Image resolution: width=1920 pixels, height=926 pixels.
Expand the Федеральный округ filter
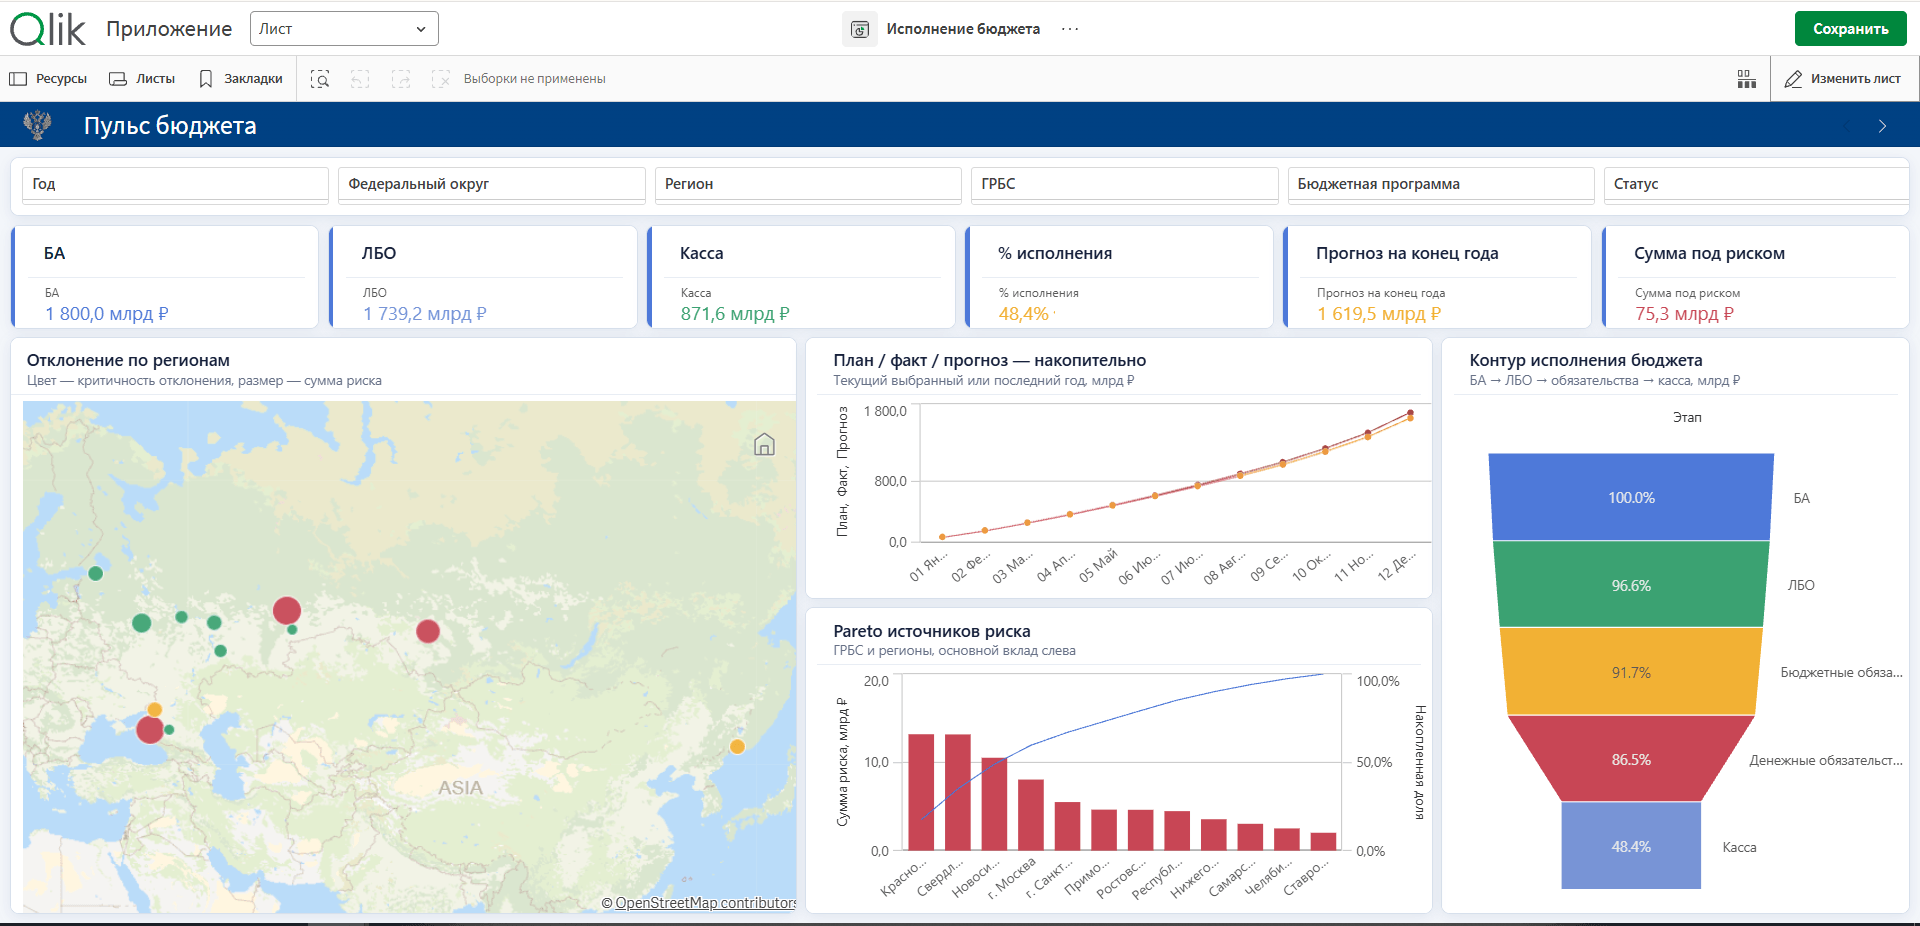(x=492, y=184)
